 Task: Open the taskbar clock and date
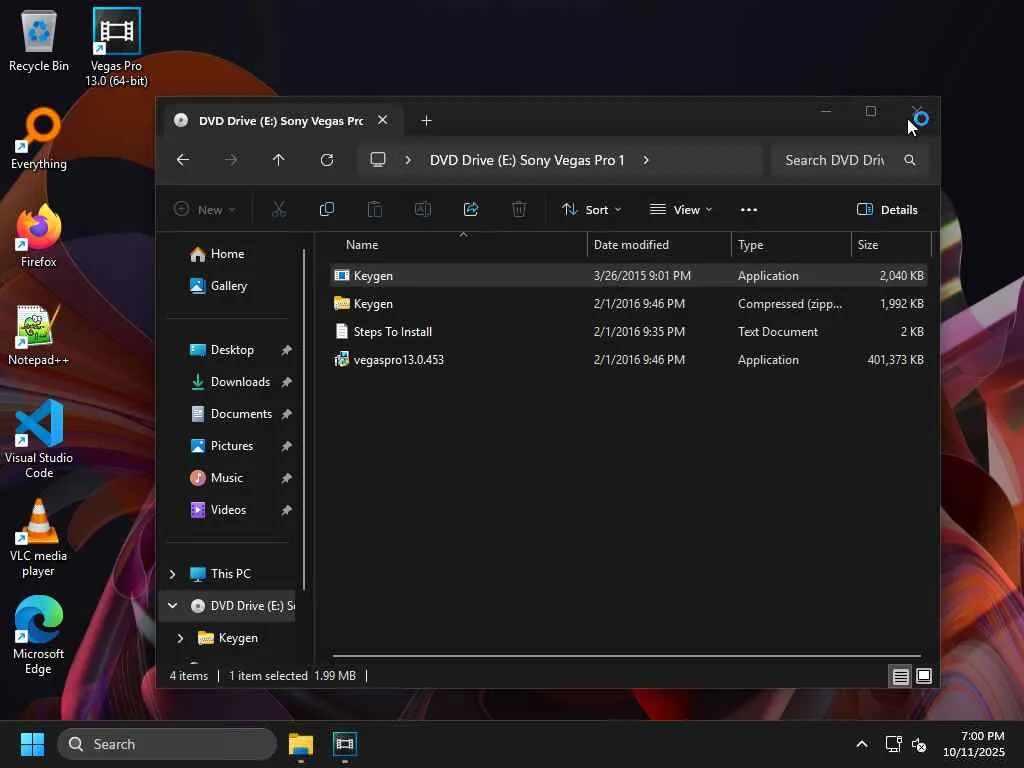click(x=974, y=744)
